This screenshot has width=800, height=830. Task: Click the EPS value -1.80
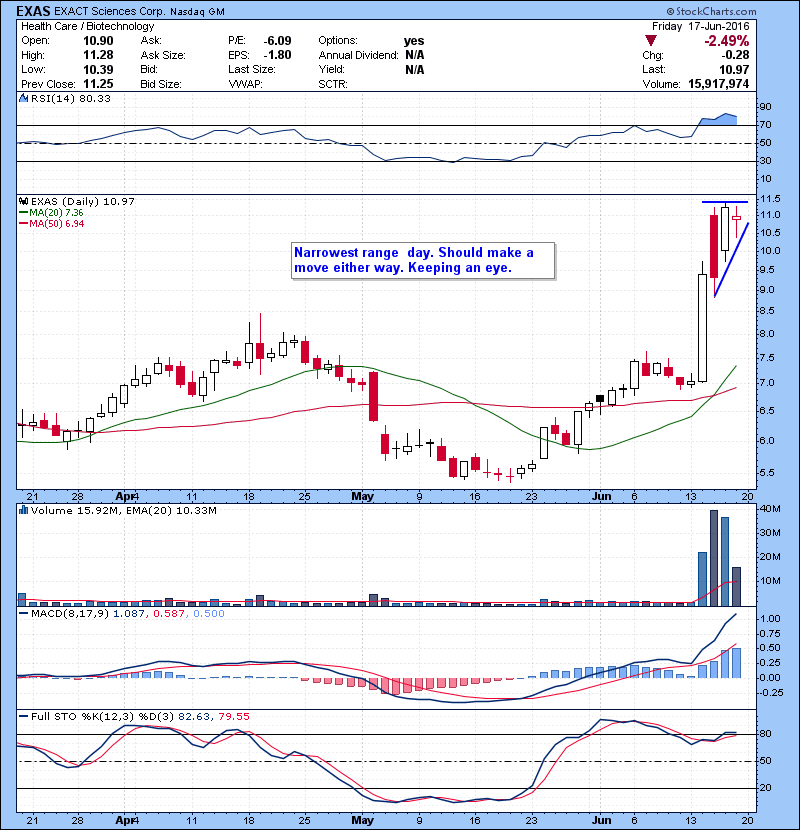click(x=277, y=55)
